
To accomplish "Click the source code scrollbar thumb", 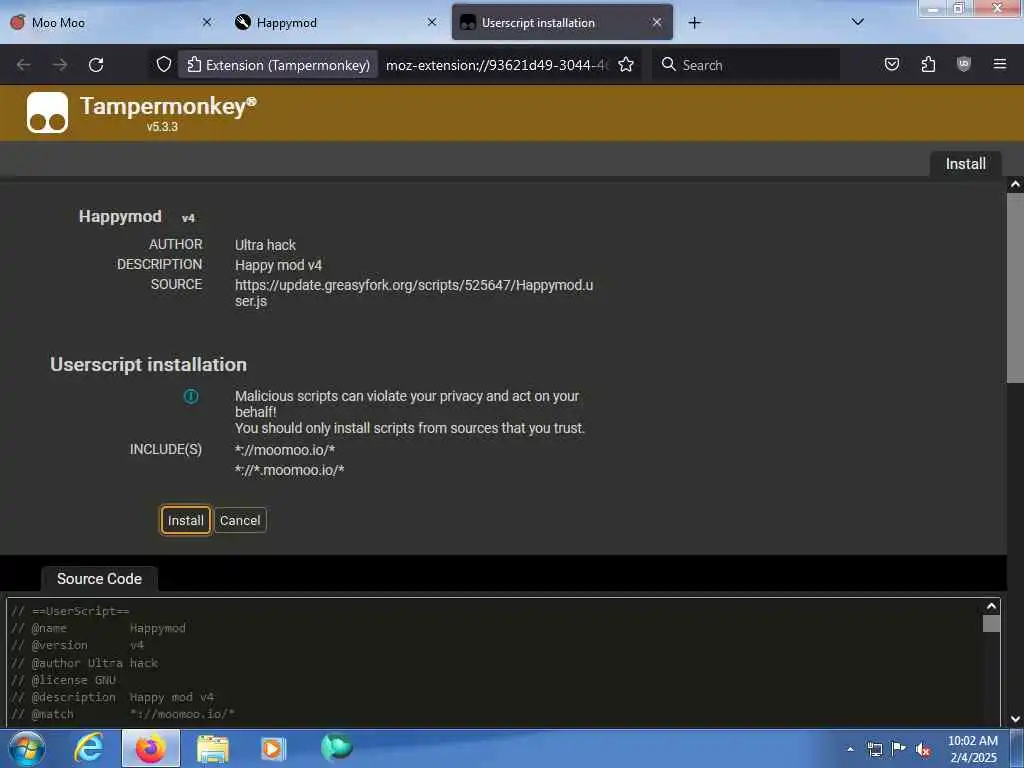I will [991, 624].
